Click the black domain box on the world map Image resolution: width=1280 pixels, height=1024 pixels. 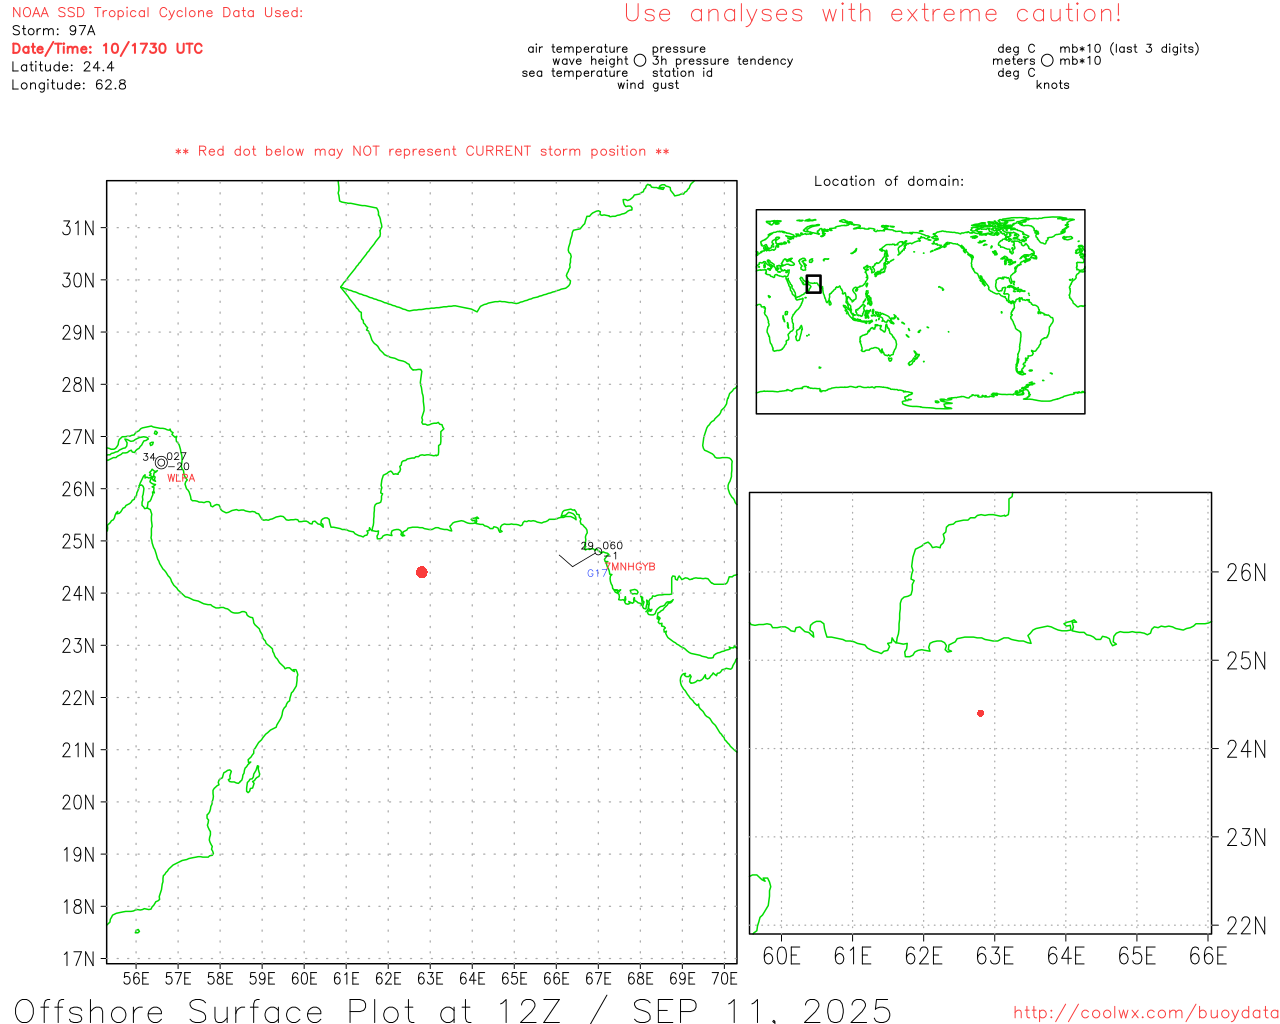(x=814, y=284)
